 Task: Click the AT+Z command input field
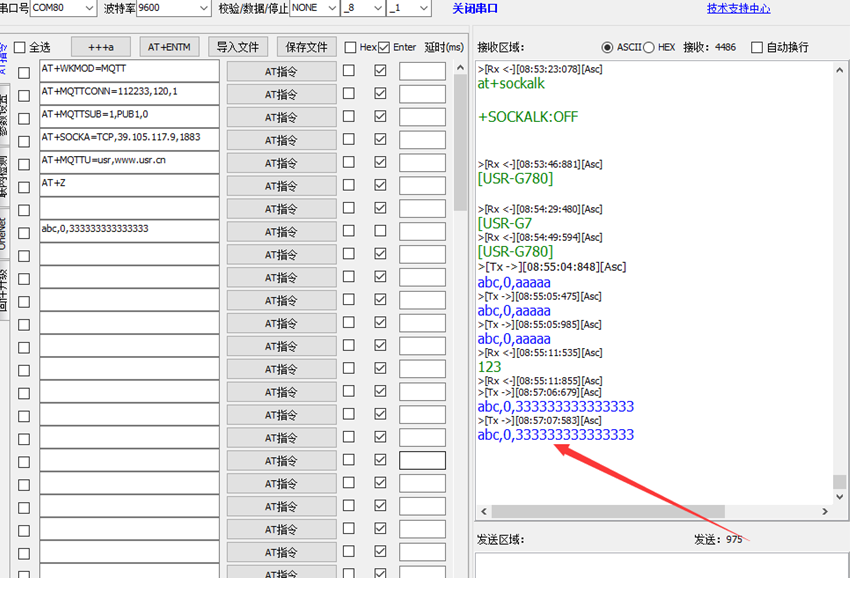[128, 185]
